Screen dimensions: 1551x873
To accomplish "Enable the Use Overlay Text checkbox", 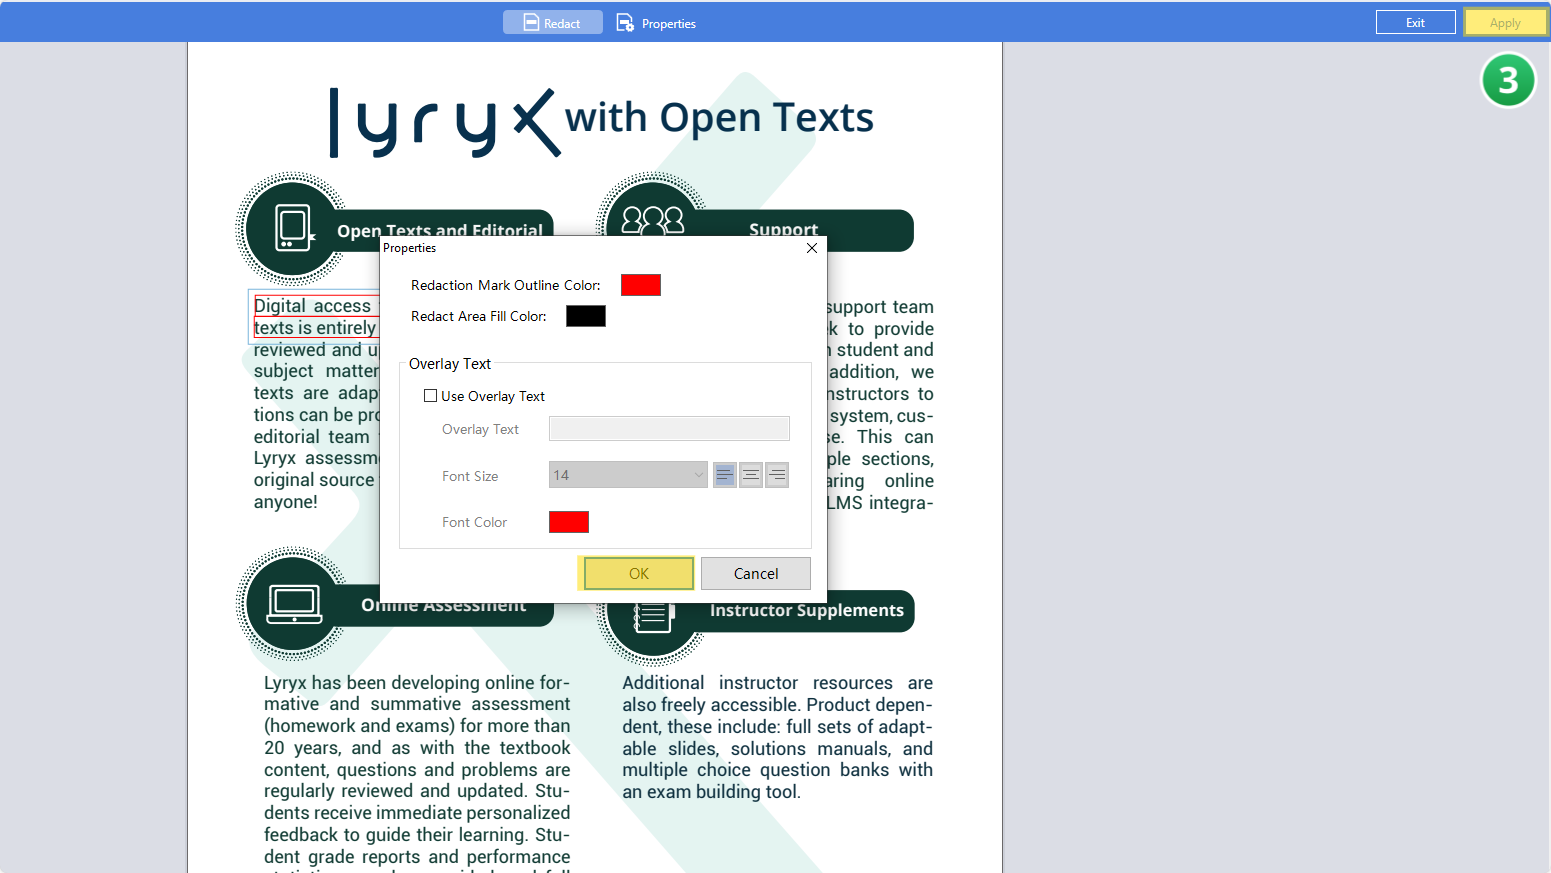I will pos(431,396).
